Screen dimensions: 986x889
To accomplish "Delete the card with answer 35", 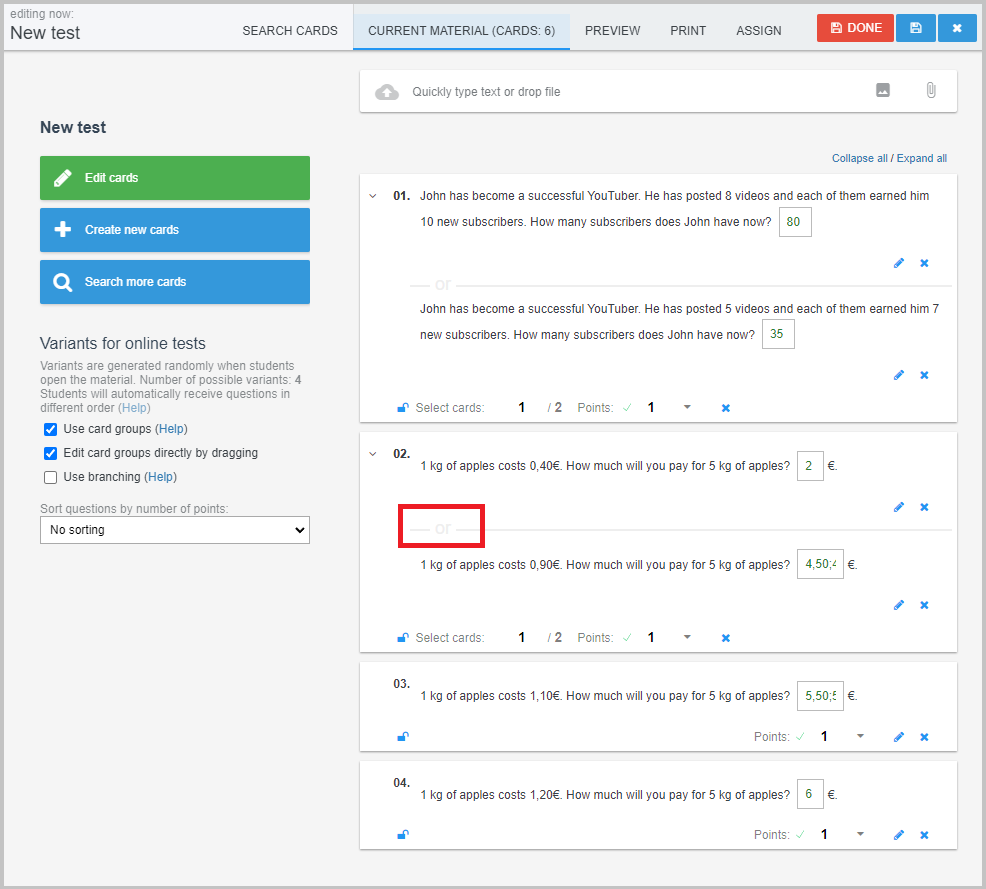I will pos(924,375).
